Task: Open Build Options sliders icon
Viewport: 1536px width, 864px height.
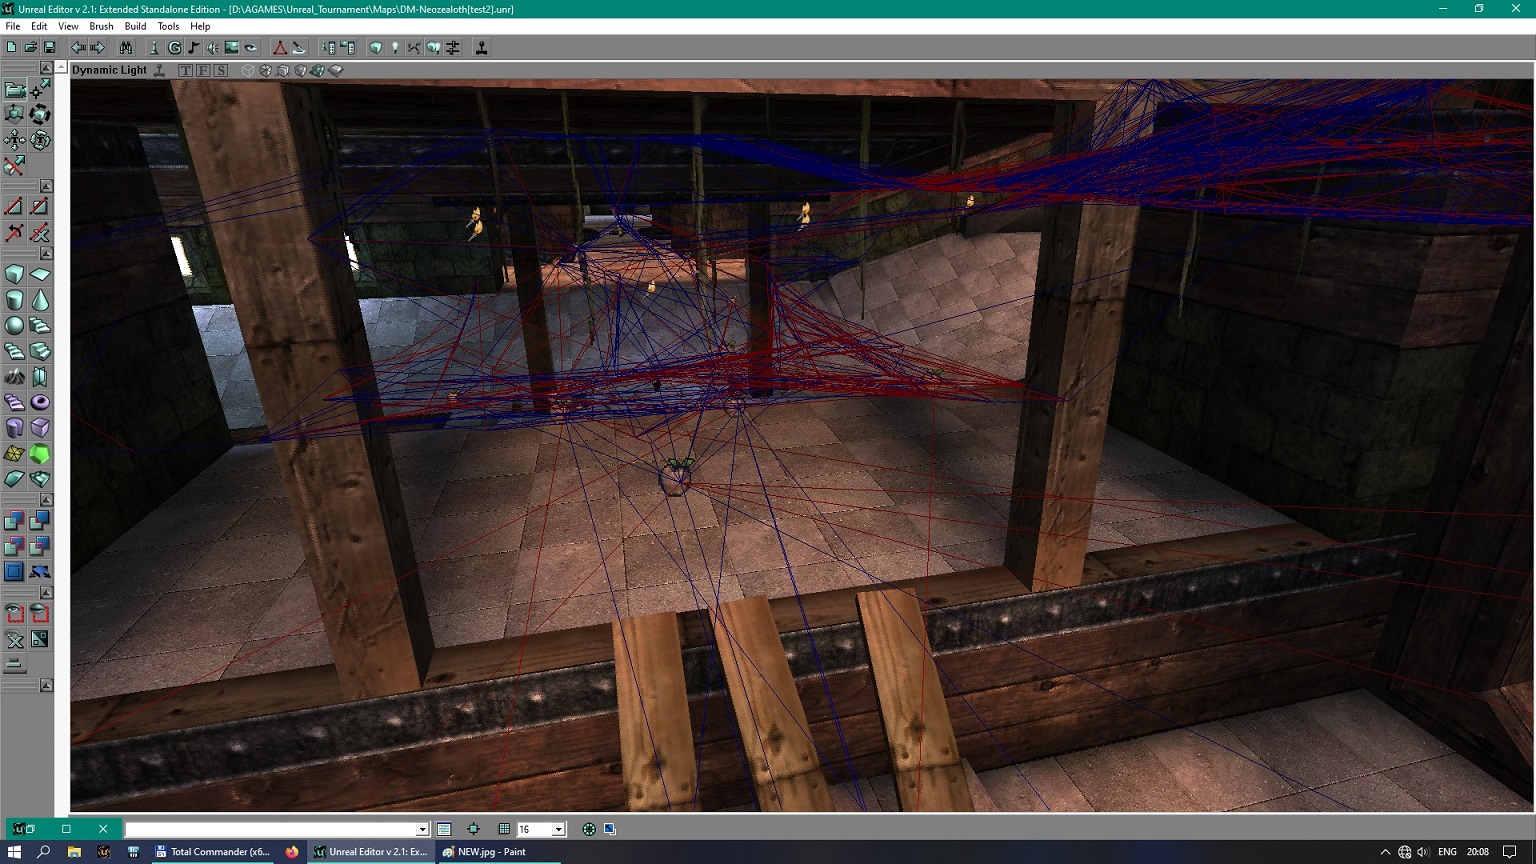Action: (453, 47)
